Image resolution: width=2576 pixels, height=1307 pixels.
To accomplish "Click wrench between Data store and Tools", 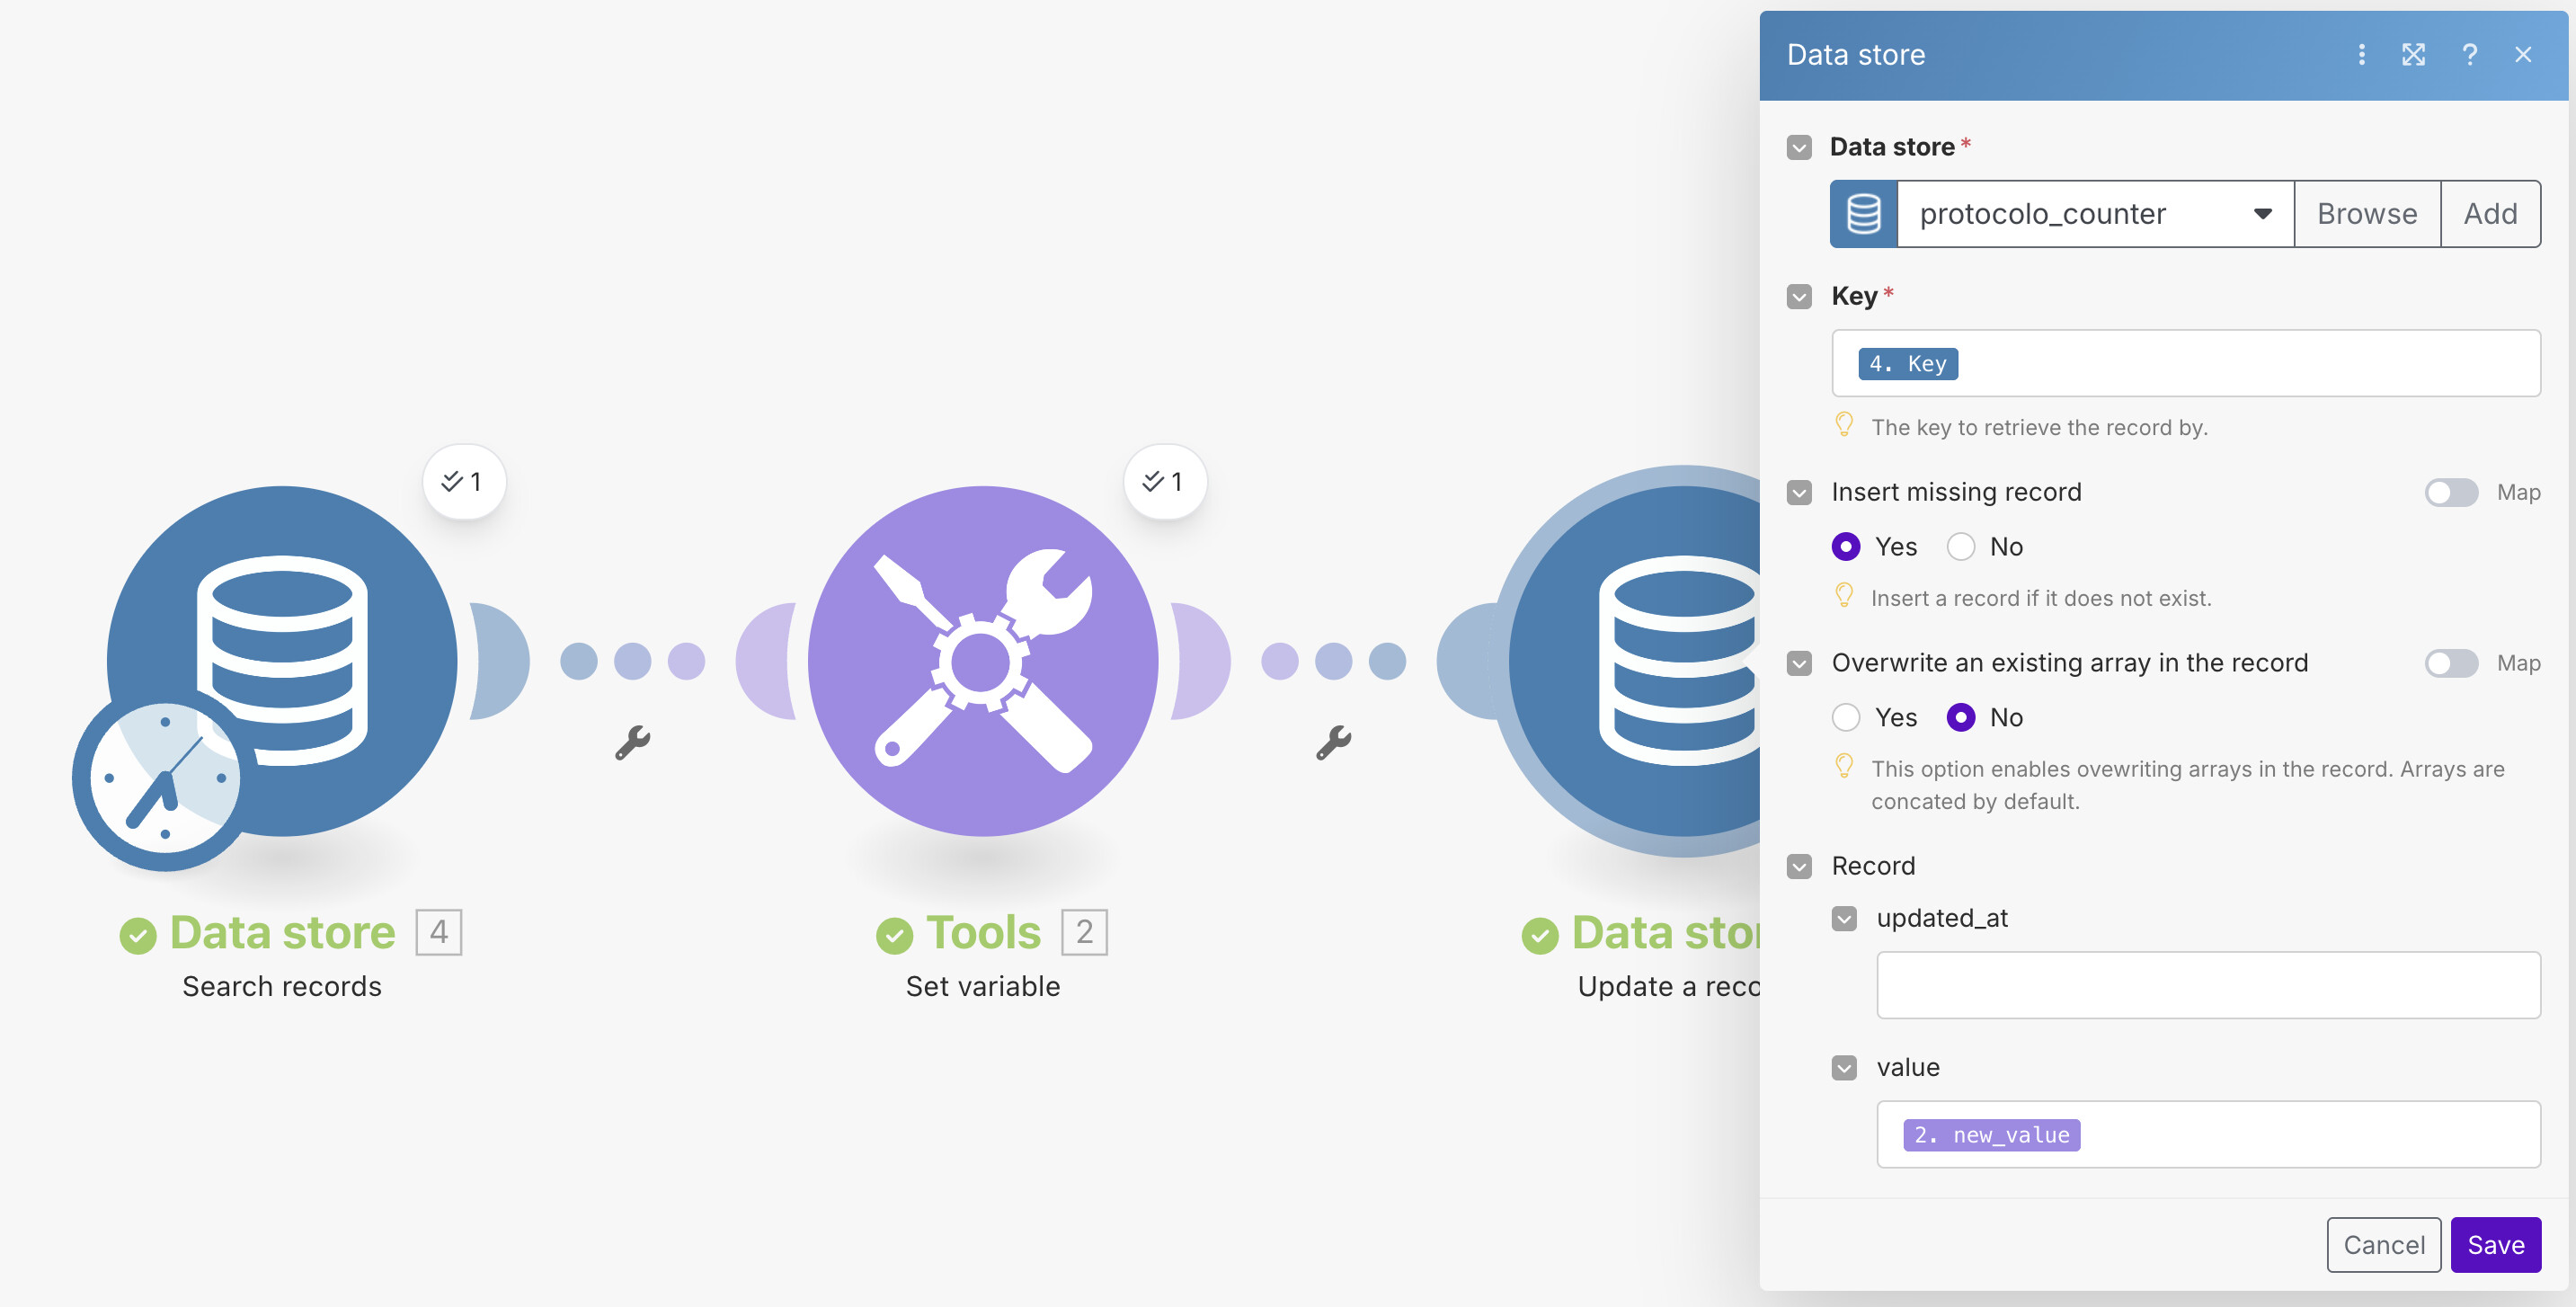I will click(632, 743).
